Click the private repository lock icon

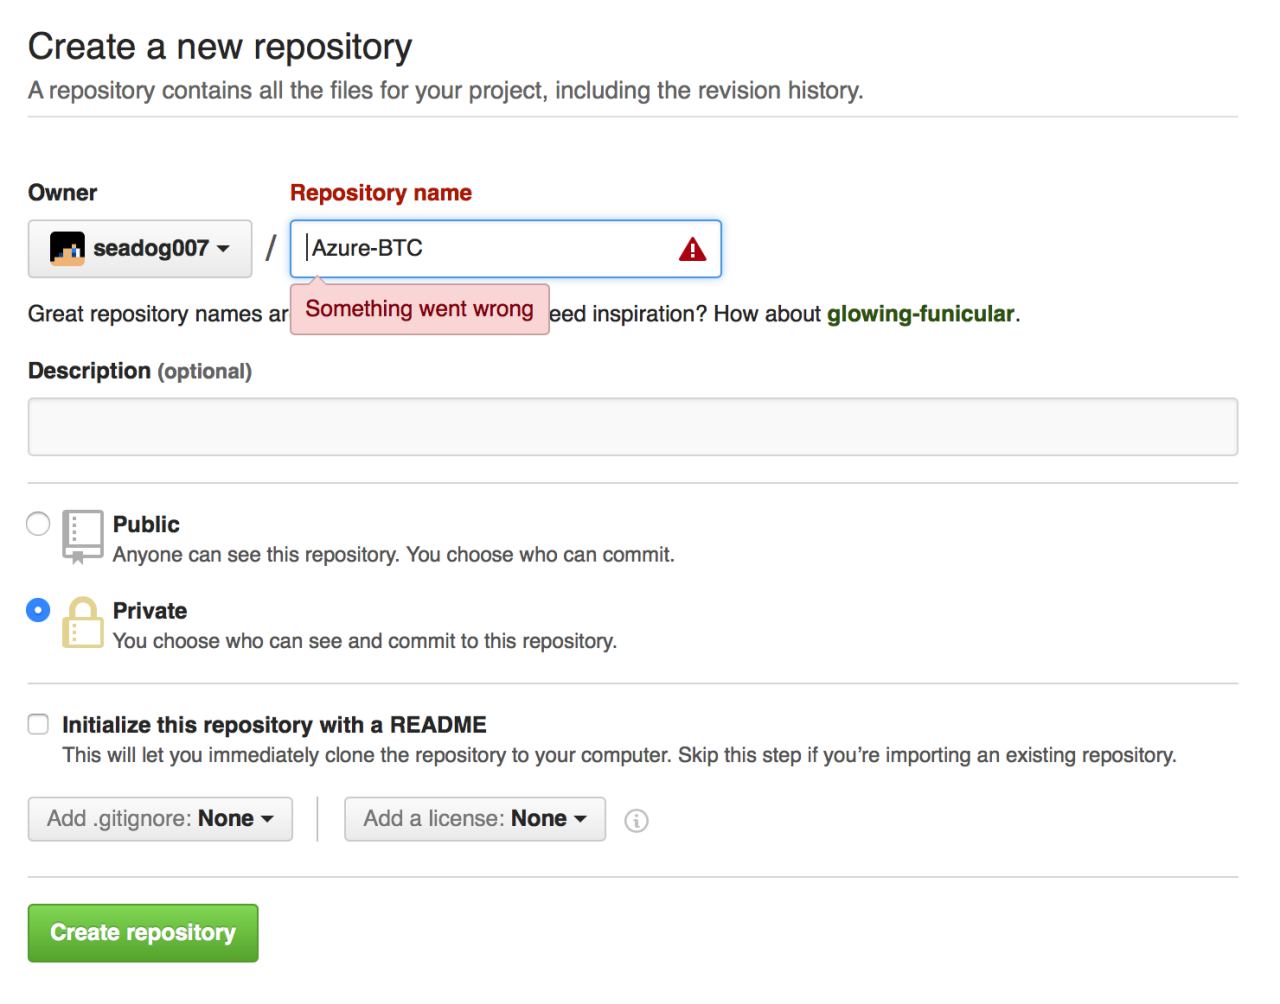click(x=83, y=623)
